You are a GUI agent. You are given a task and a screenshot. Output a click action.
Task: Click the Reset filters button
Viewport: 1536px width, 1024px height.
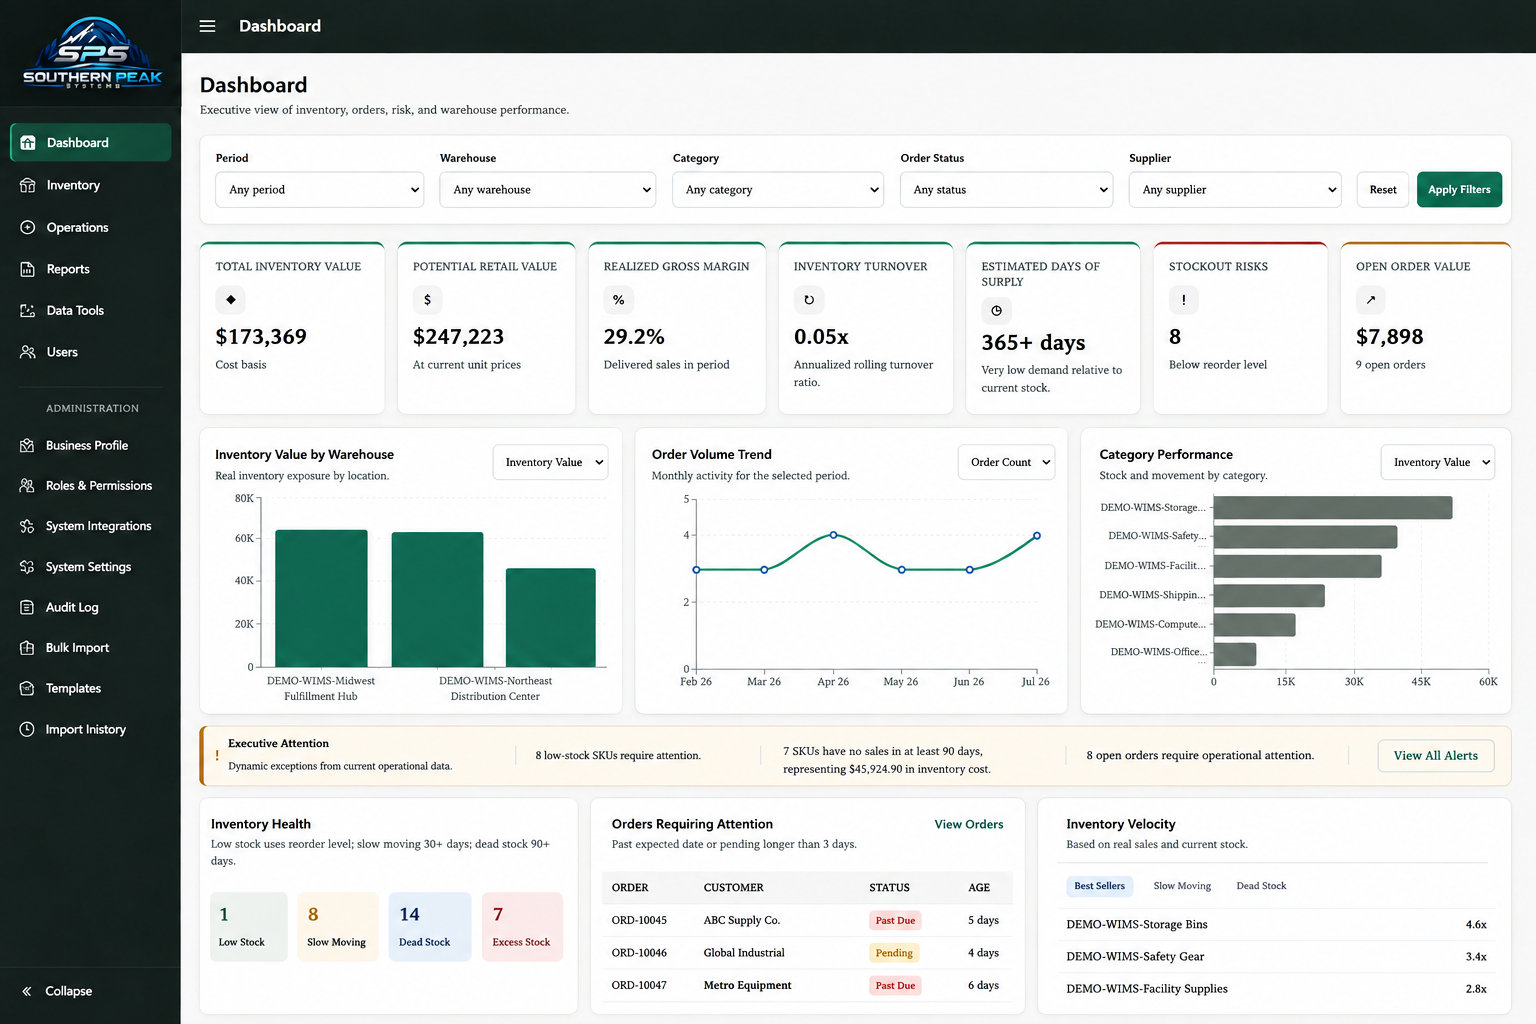(1383, 190)
